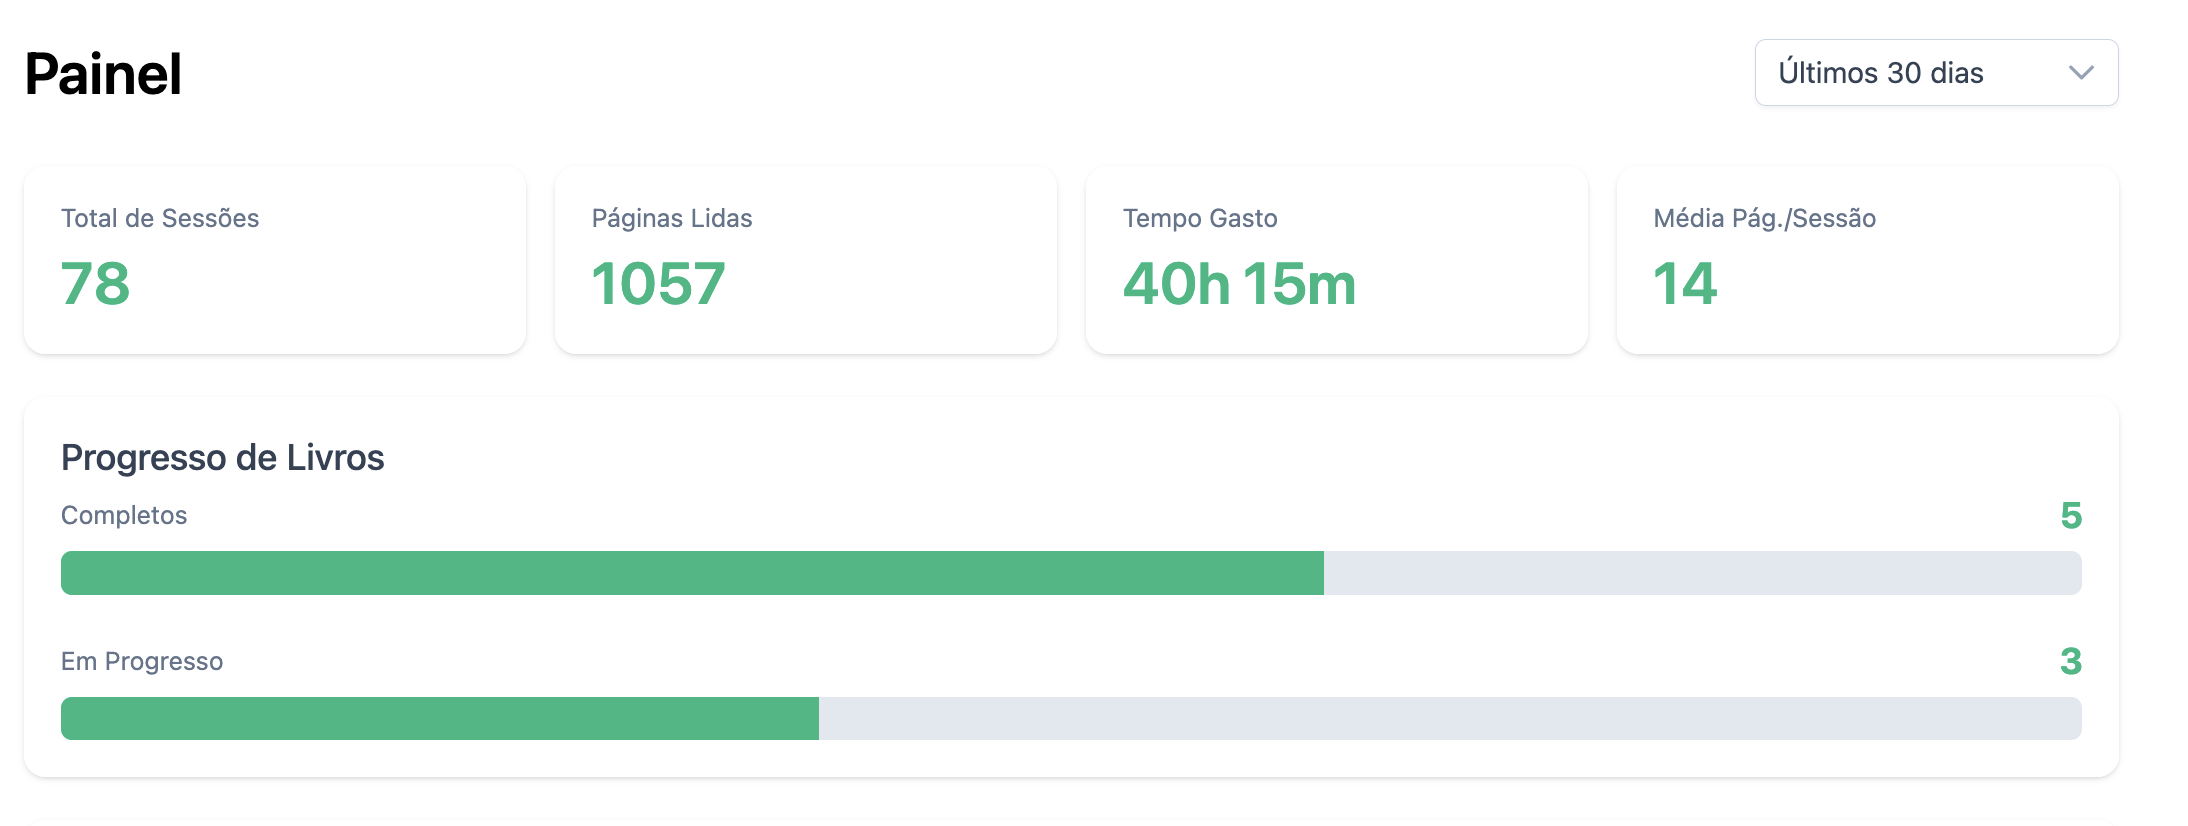The image size is (2188, 826).
Task: Select the Total de Sessões card label
Action: pos(160,218)
